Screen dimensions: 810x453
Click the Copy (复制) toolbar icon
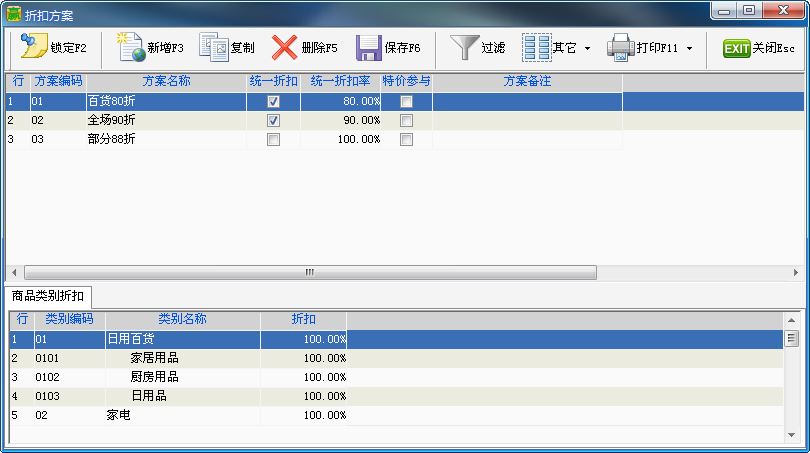coord(214,47)
